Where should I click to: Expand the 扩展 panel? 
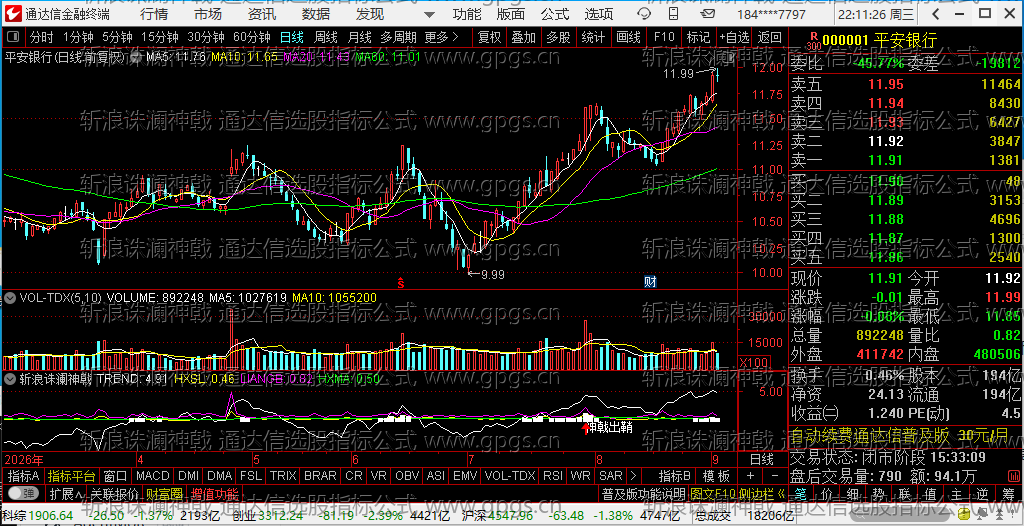(66, 493)
